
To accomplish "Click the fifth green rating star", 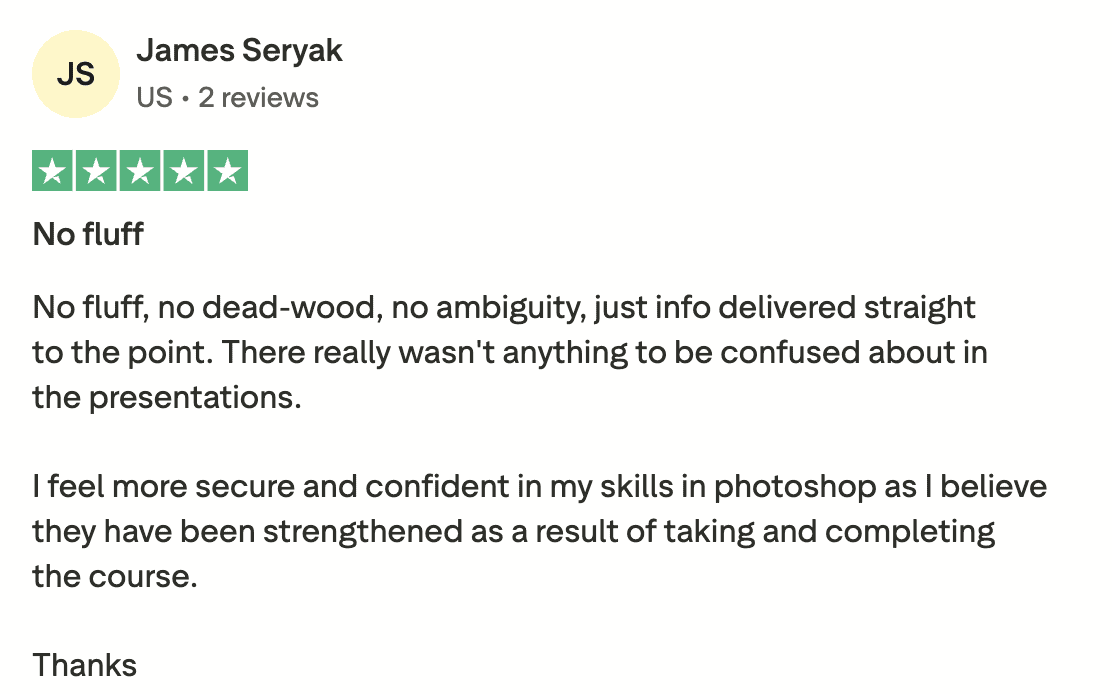I will tap(227, 171).
